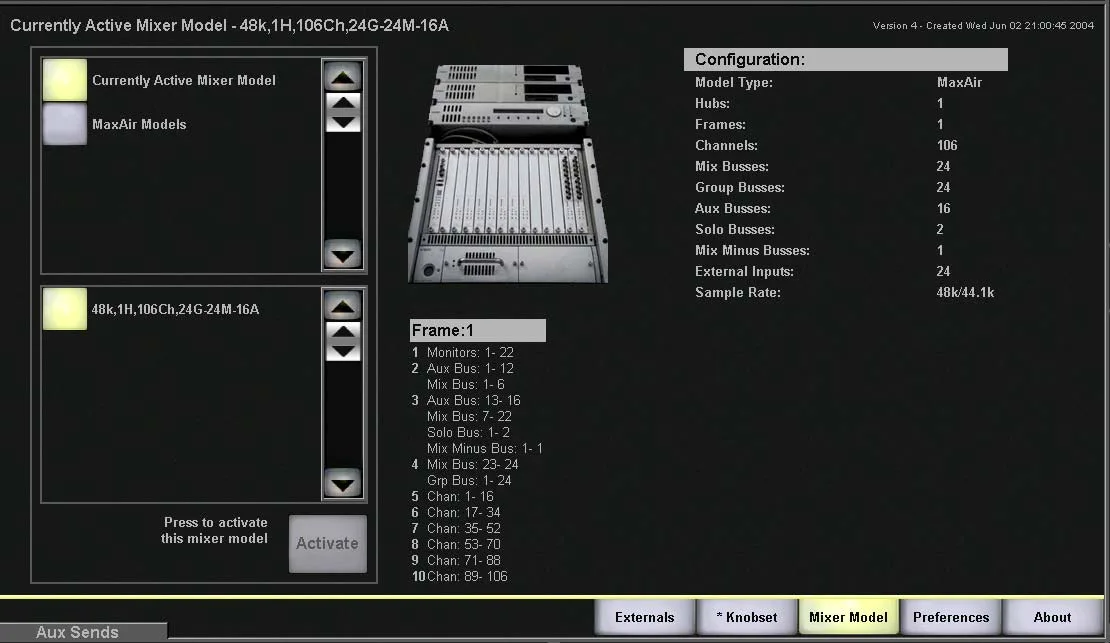Click the 'Solo Bus: 1- 2' row
The width and height of the screenshot is (1110, 643).
click(468, 432)
